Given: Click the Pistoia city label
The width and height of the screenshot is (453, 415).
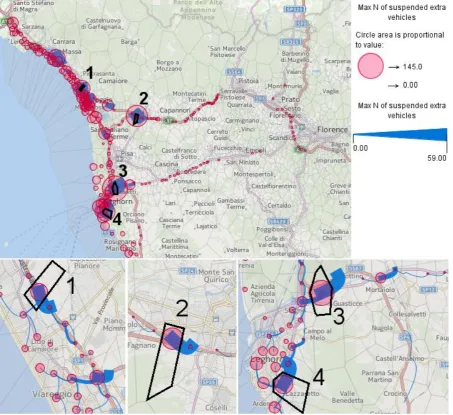Looking at the screenshot, I should point(248,81).
